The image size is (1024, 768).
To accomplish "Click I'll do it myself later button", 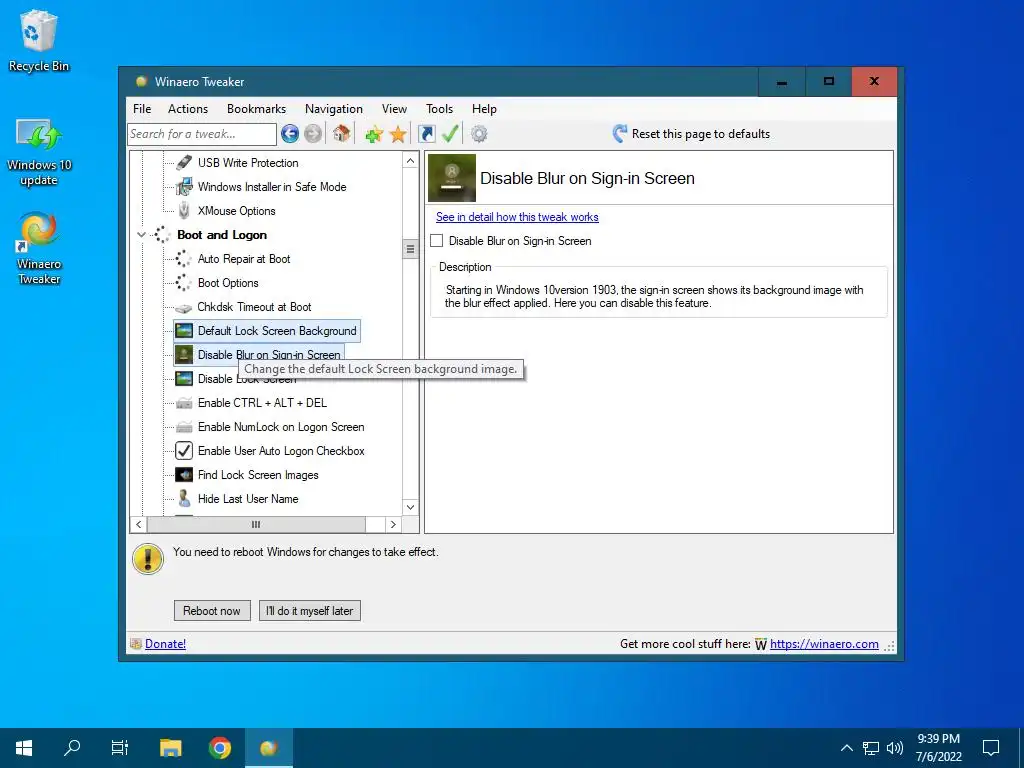I will tap(310, 611).
